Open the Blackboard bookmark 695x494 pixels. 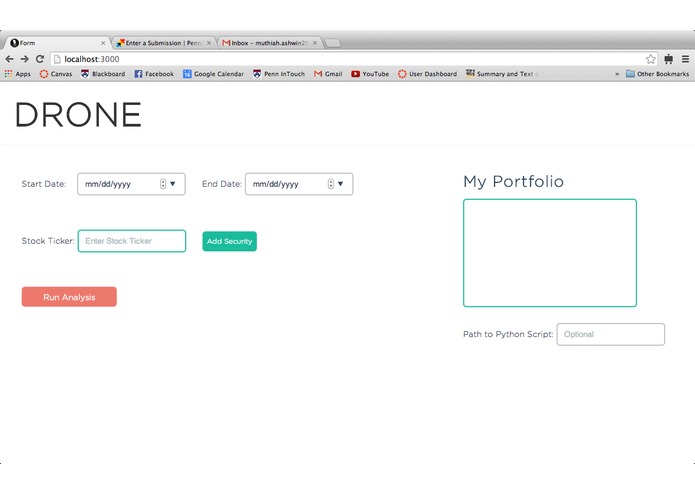click(103, 74)
